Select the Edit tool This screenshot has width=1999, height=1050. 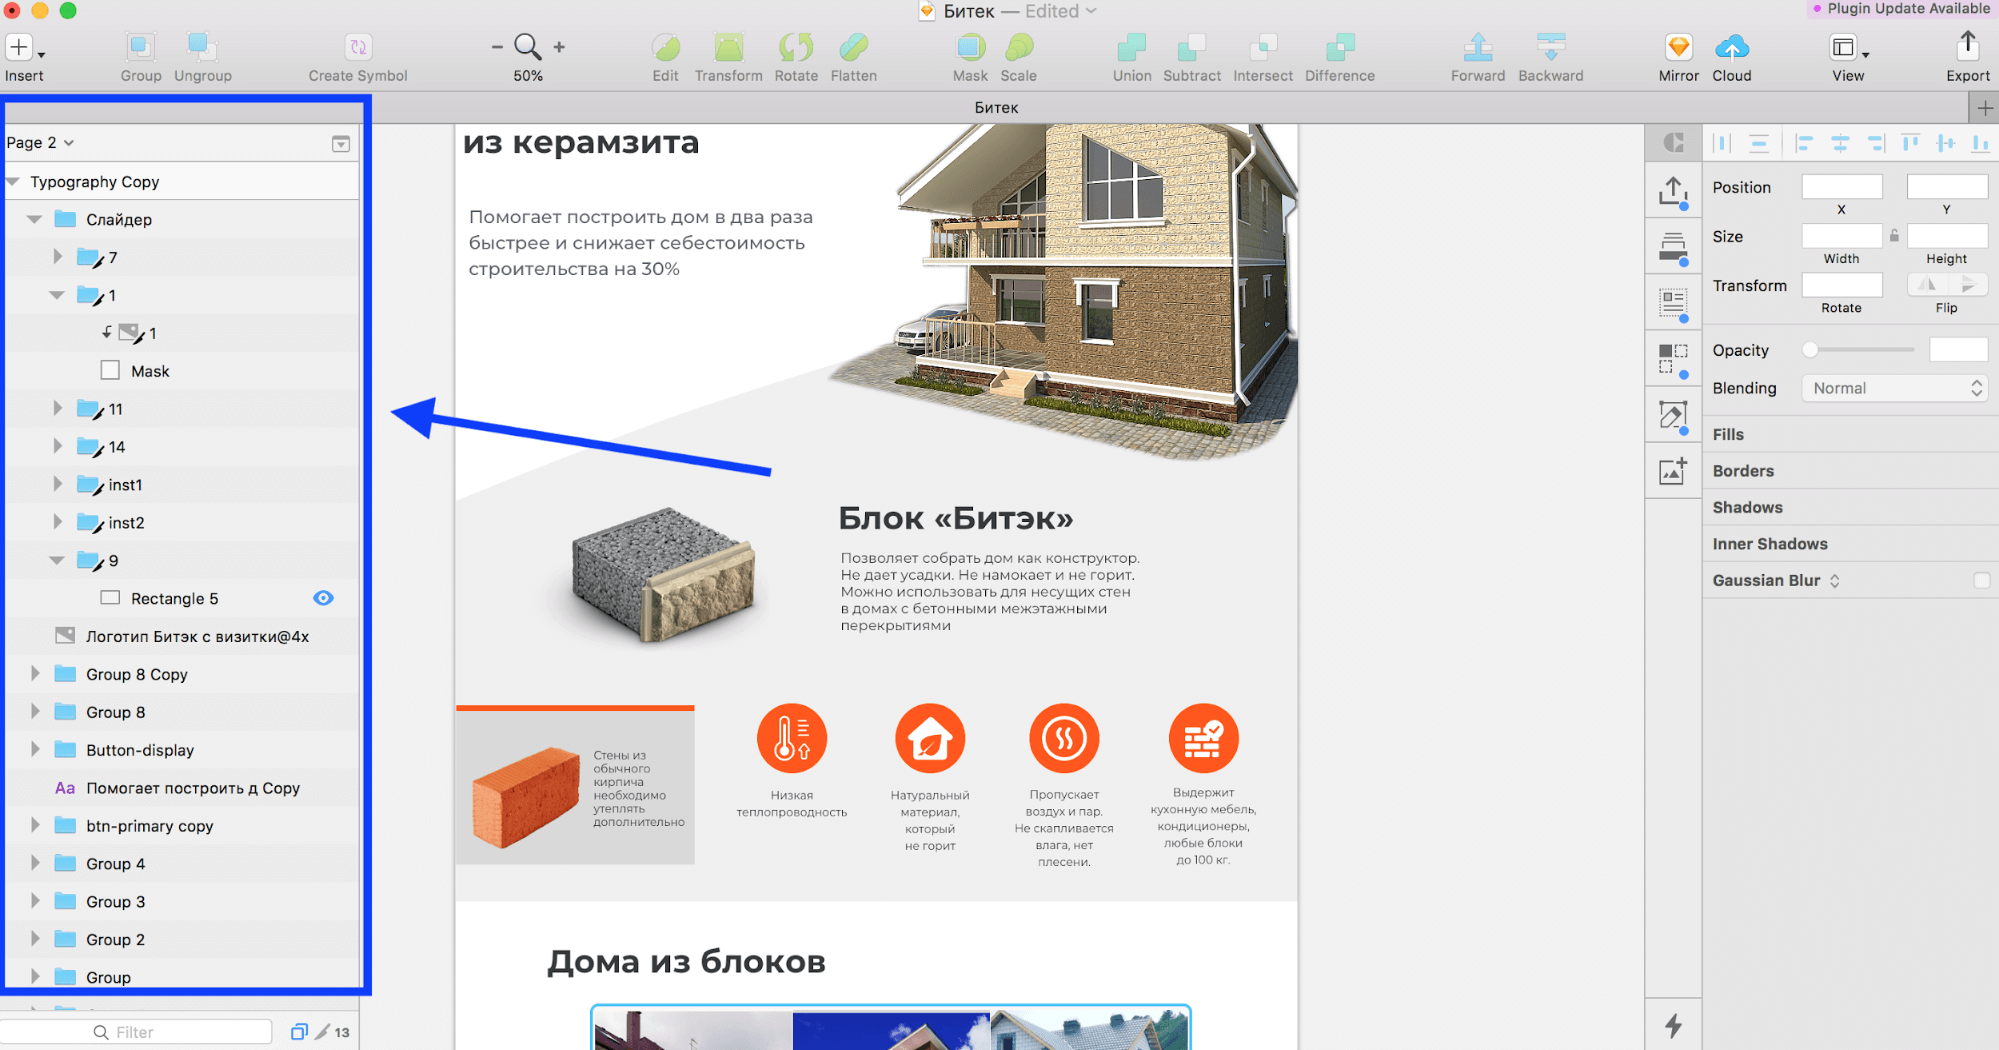[x=665, y=47]
